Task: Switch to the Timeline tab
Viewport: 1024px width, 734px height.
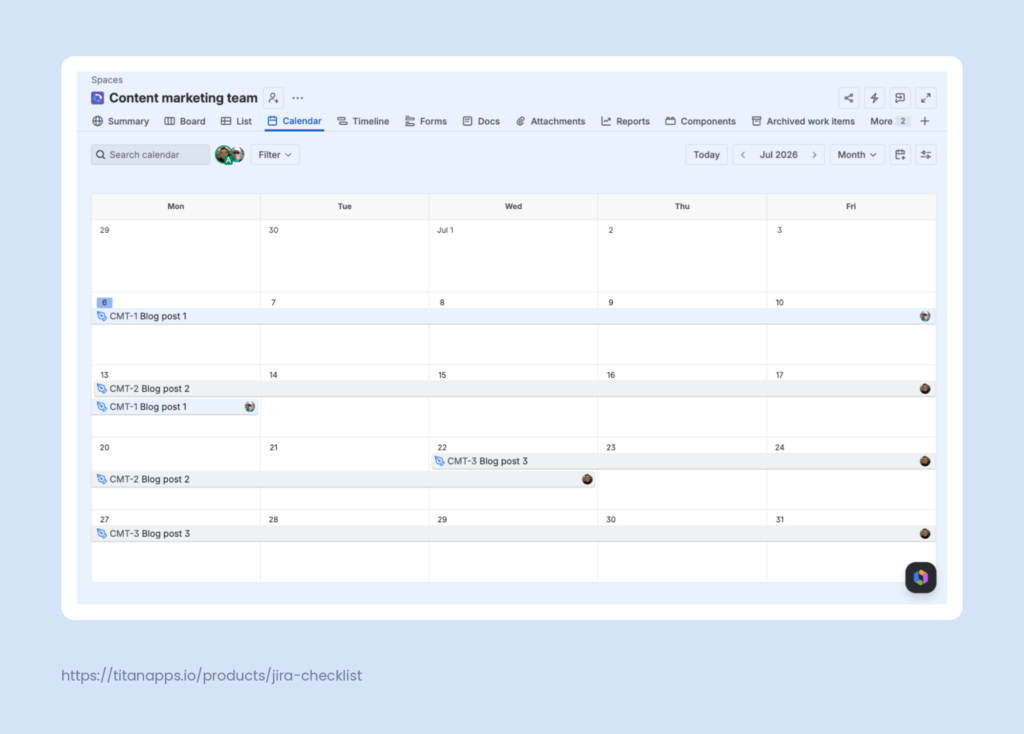Action: (x=363, y=121)
